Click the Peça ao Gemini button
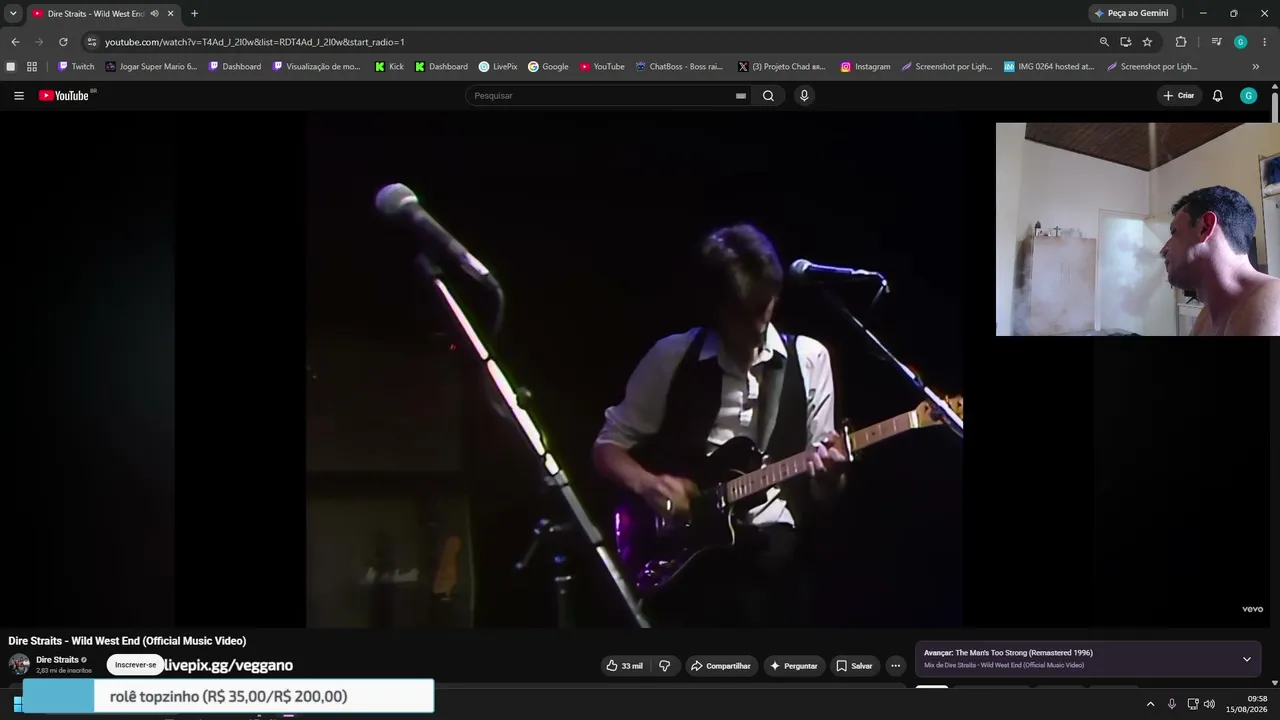 [1131, 13]
